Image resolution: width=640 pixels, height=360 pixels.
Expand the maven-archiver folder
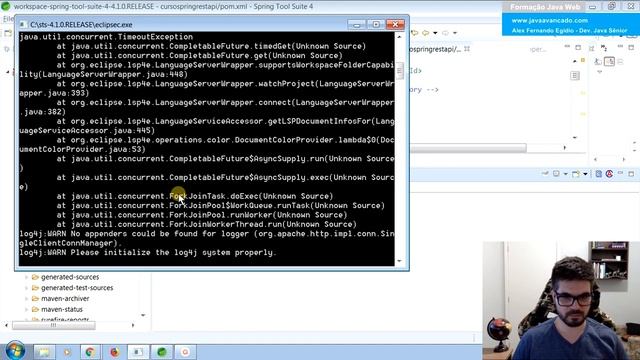[27, 299]
